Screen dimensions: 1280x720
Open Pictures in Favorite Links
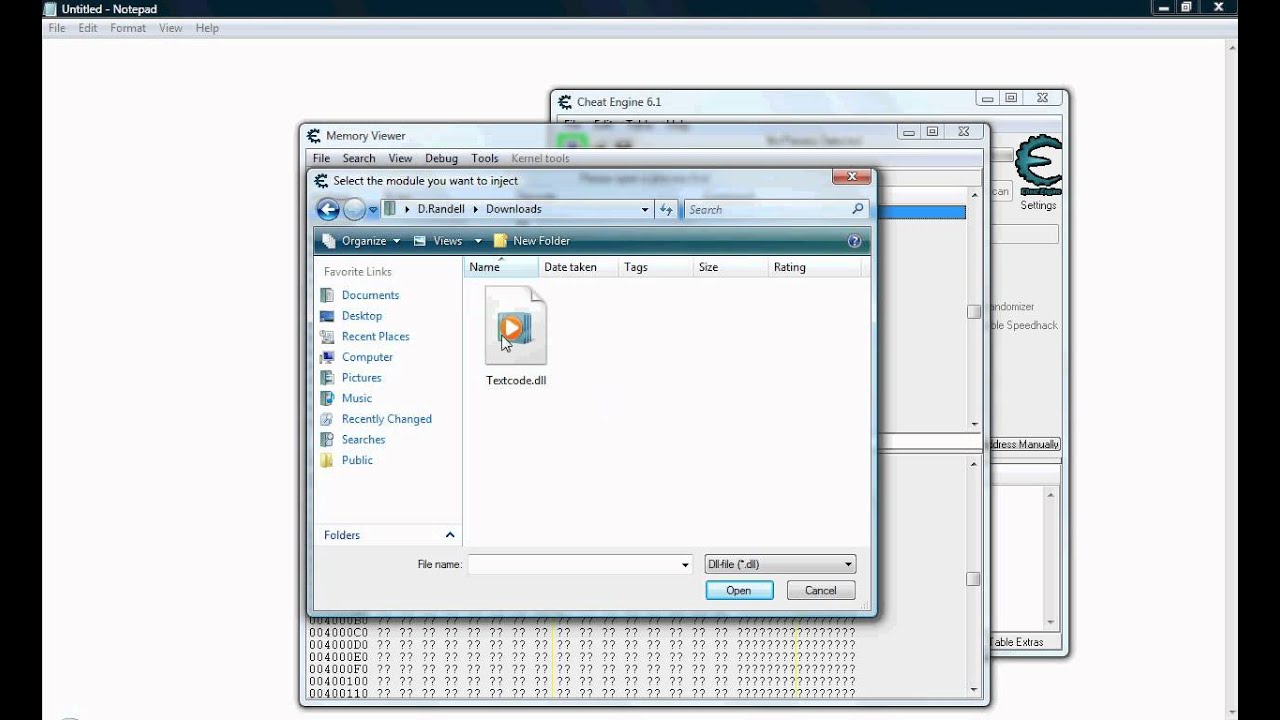pyautogui.click(x=361, y=378)
